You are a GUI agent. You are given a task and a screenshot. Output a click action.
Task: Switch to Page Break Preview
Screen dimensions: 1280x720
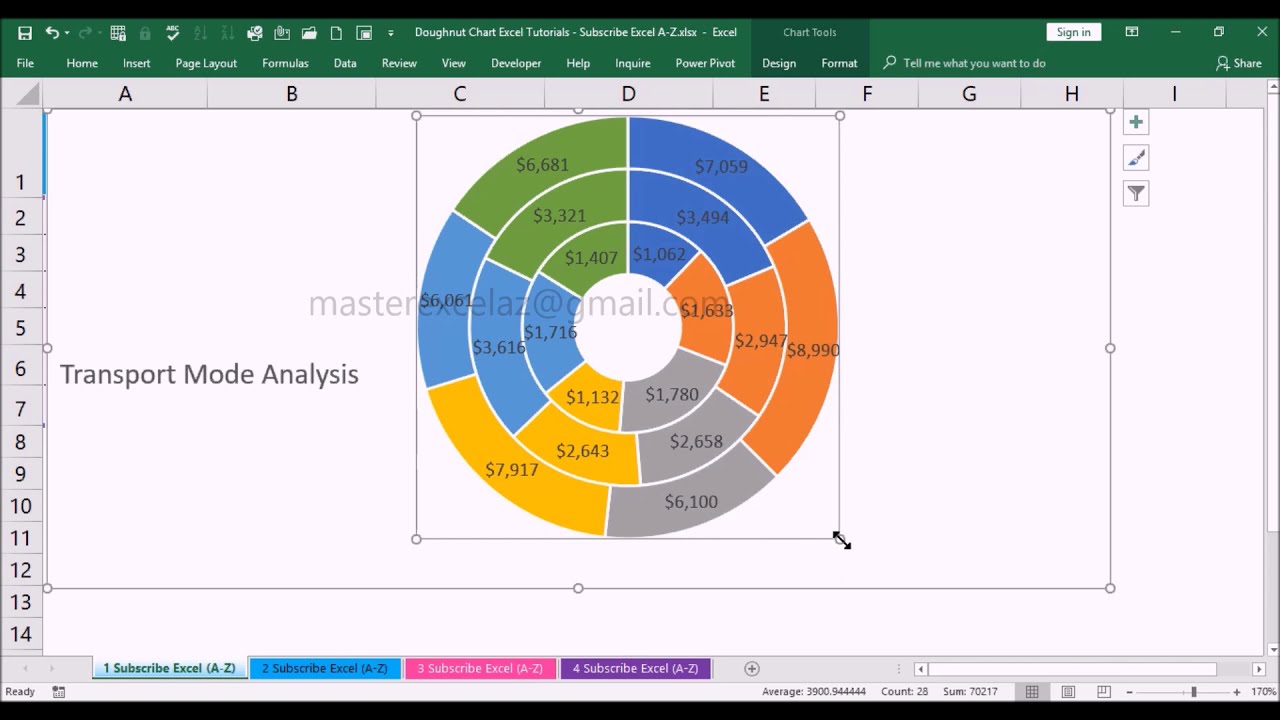(x=1104, y=692)
